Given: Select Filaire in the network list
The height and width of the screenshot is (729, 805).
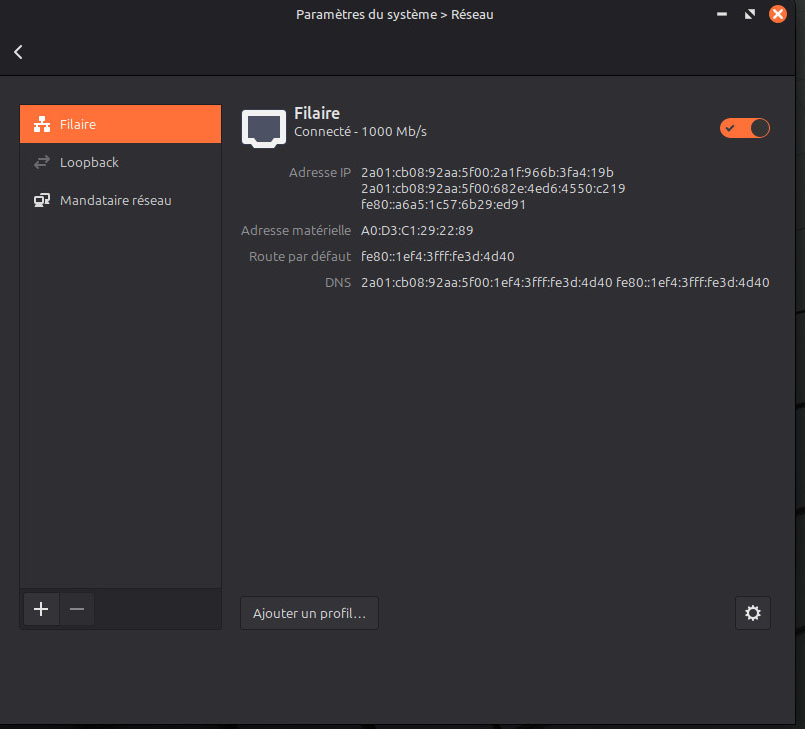Looking at the screenshot, I should [x=120, y=125].
